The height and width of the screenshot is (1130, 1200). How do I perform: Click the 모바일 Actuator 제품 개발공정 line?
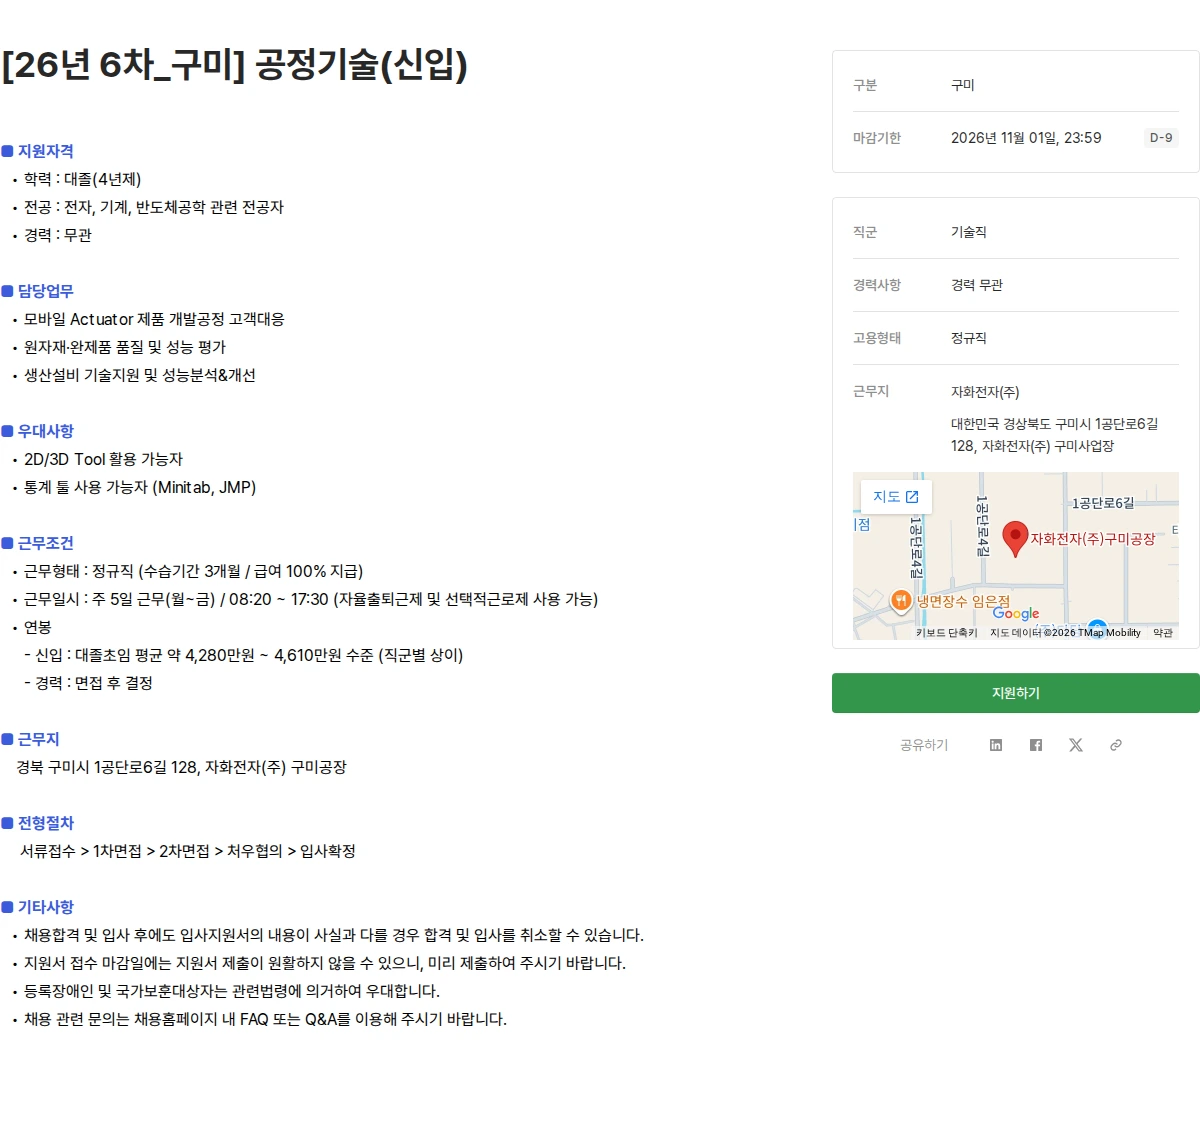[154, 319]
